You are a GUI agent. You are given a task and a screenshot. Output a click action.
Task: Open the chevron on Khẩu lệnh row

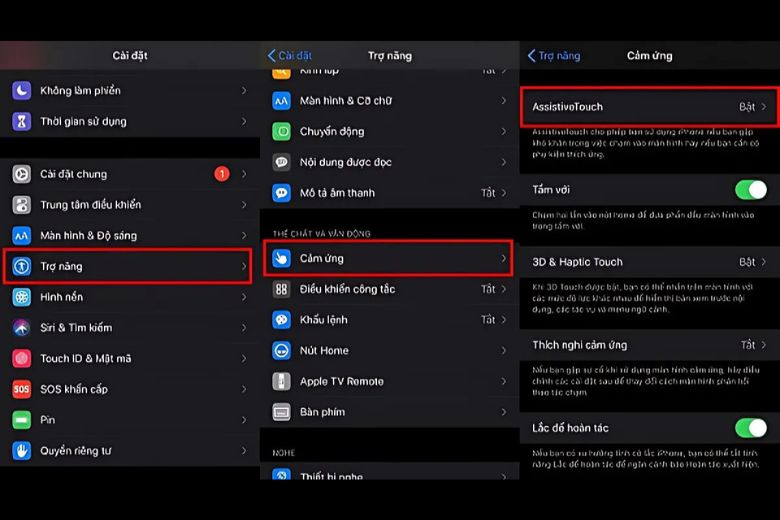click(504, 320)
